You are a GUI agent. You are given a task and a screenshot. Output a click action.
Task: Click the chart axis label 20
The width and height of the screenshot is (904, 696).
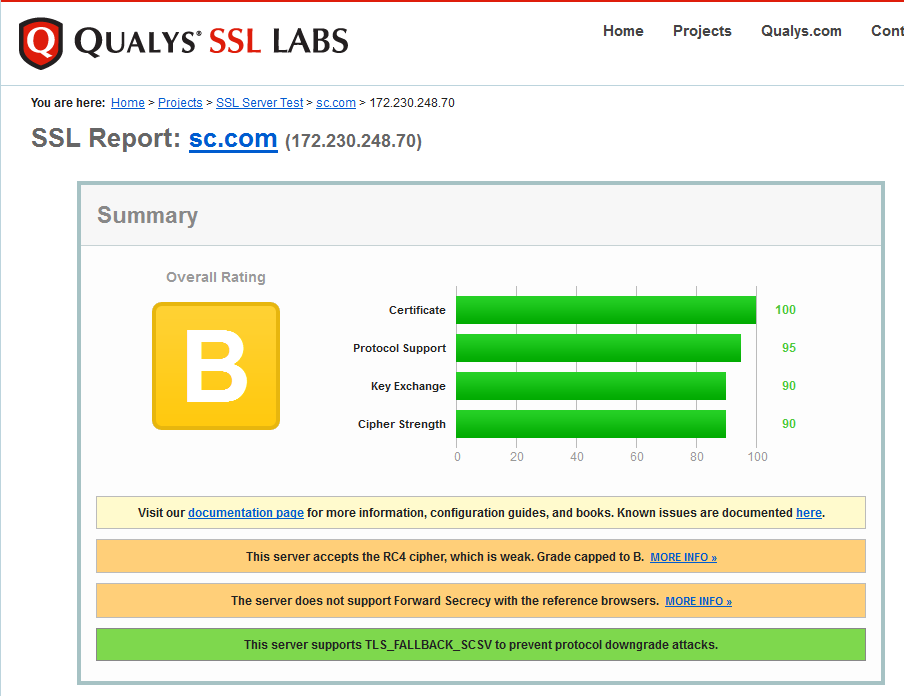point(517,457)
